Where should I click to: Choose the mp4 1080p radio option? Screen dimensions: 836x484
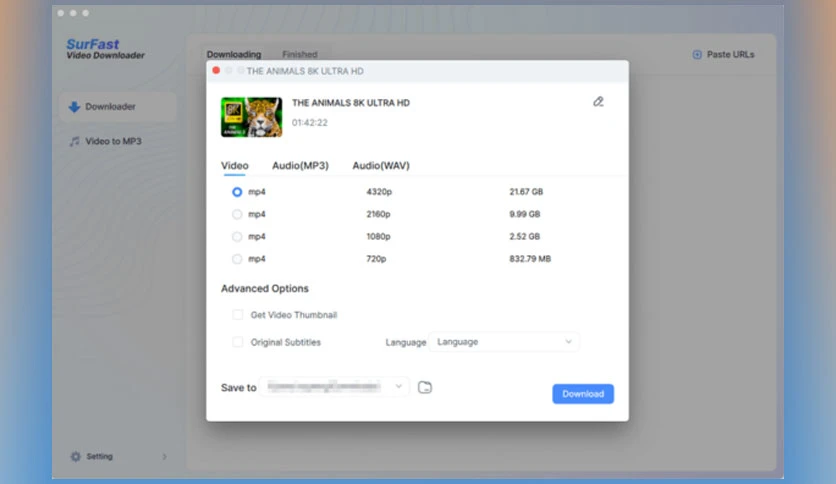click(237, 237)
